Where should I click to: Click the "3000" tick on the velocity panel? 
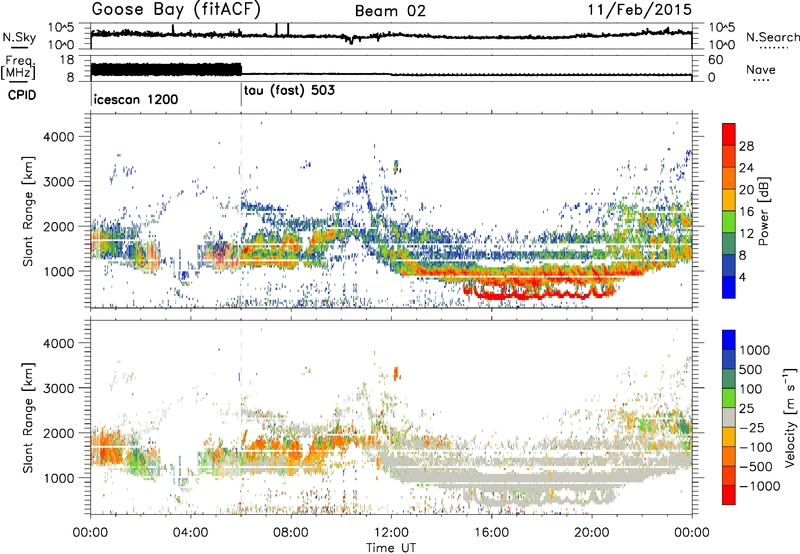click(61, 388)
